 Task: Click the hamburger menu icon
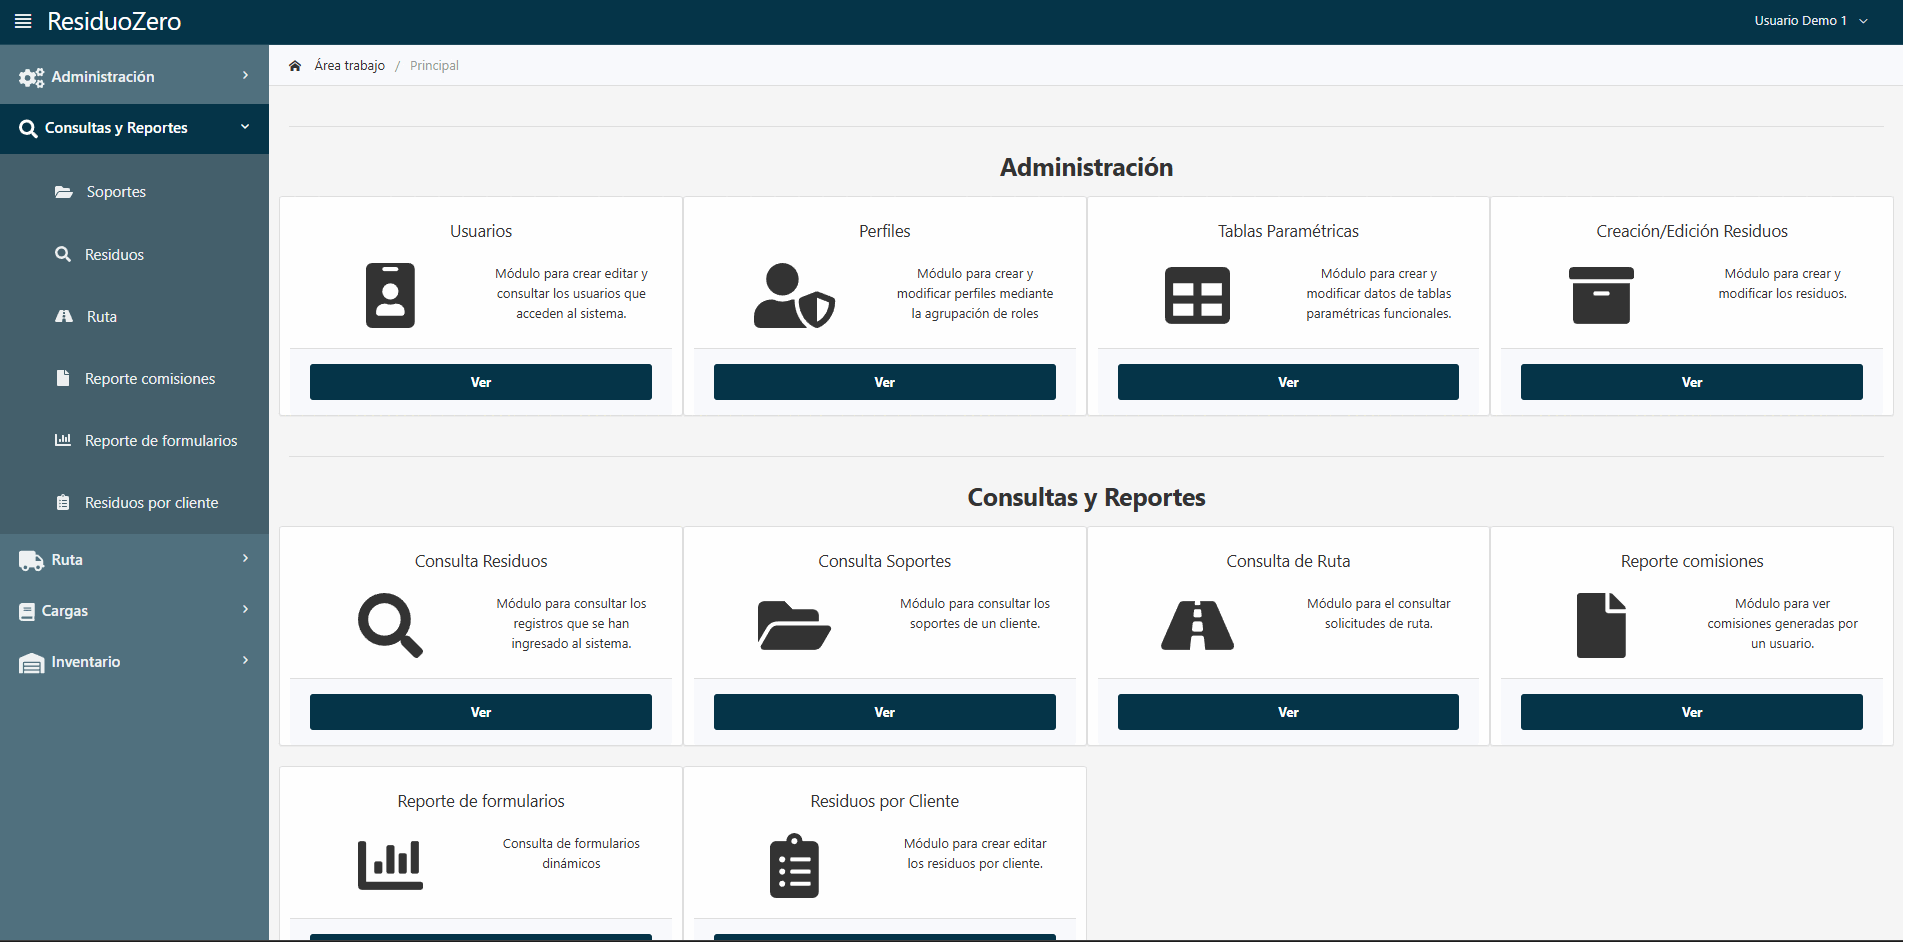(23, 21)
